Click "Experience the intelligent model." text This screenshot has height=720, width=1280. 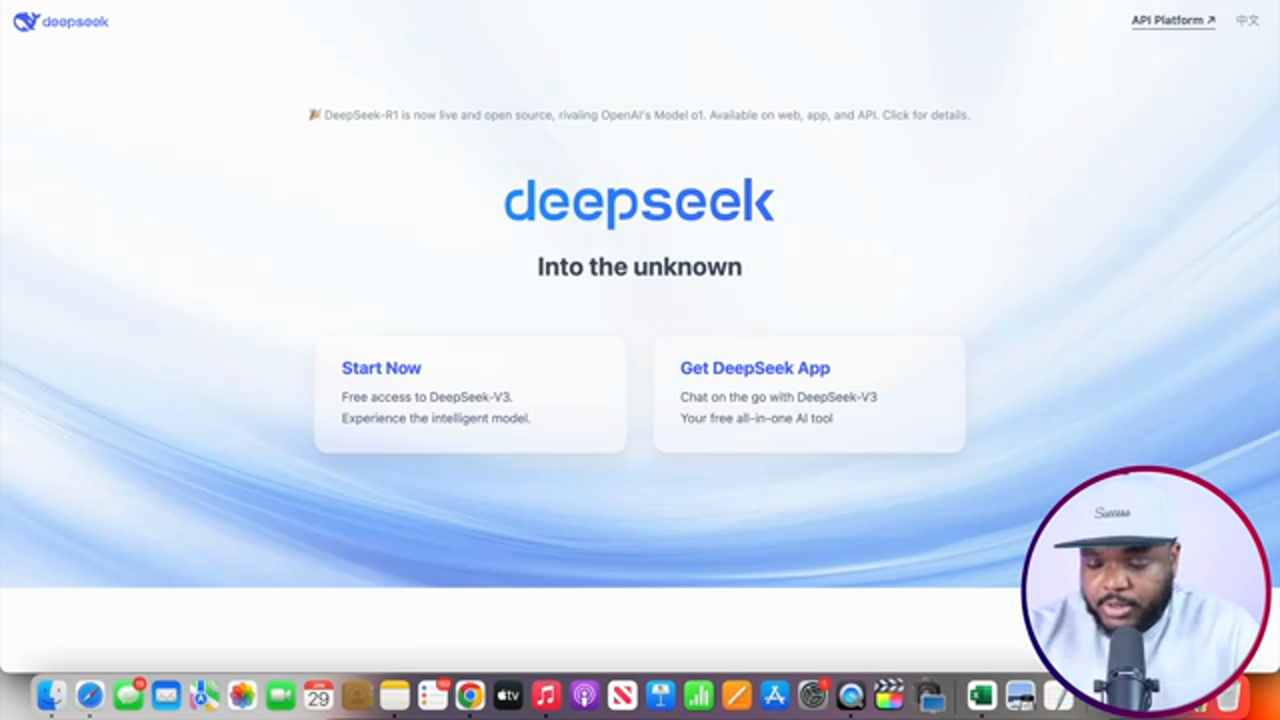point(436,418)
